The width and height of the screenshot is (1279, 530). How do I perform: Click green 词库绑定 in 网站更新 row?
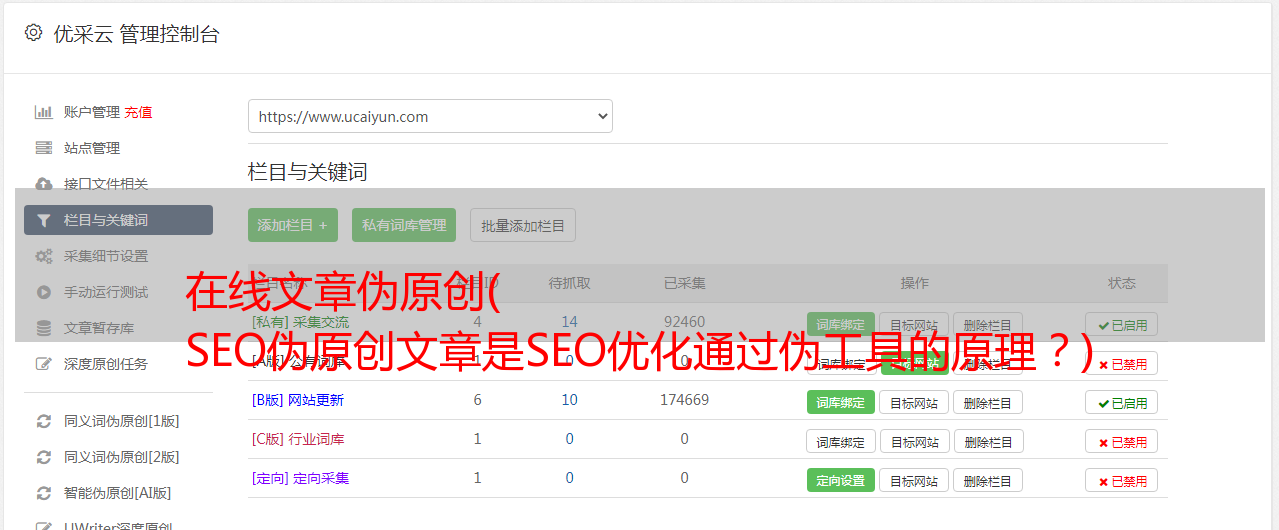click(841, 402)
